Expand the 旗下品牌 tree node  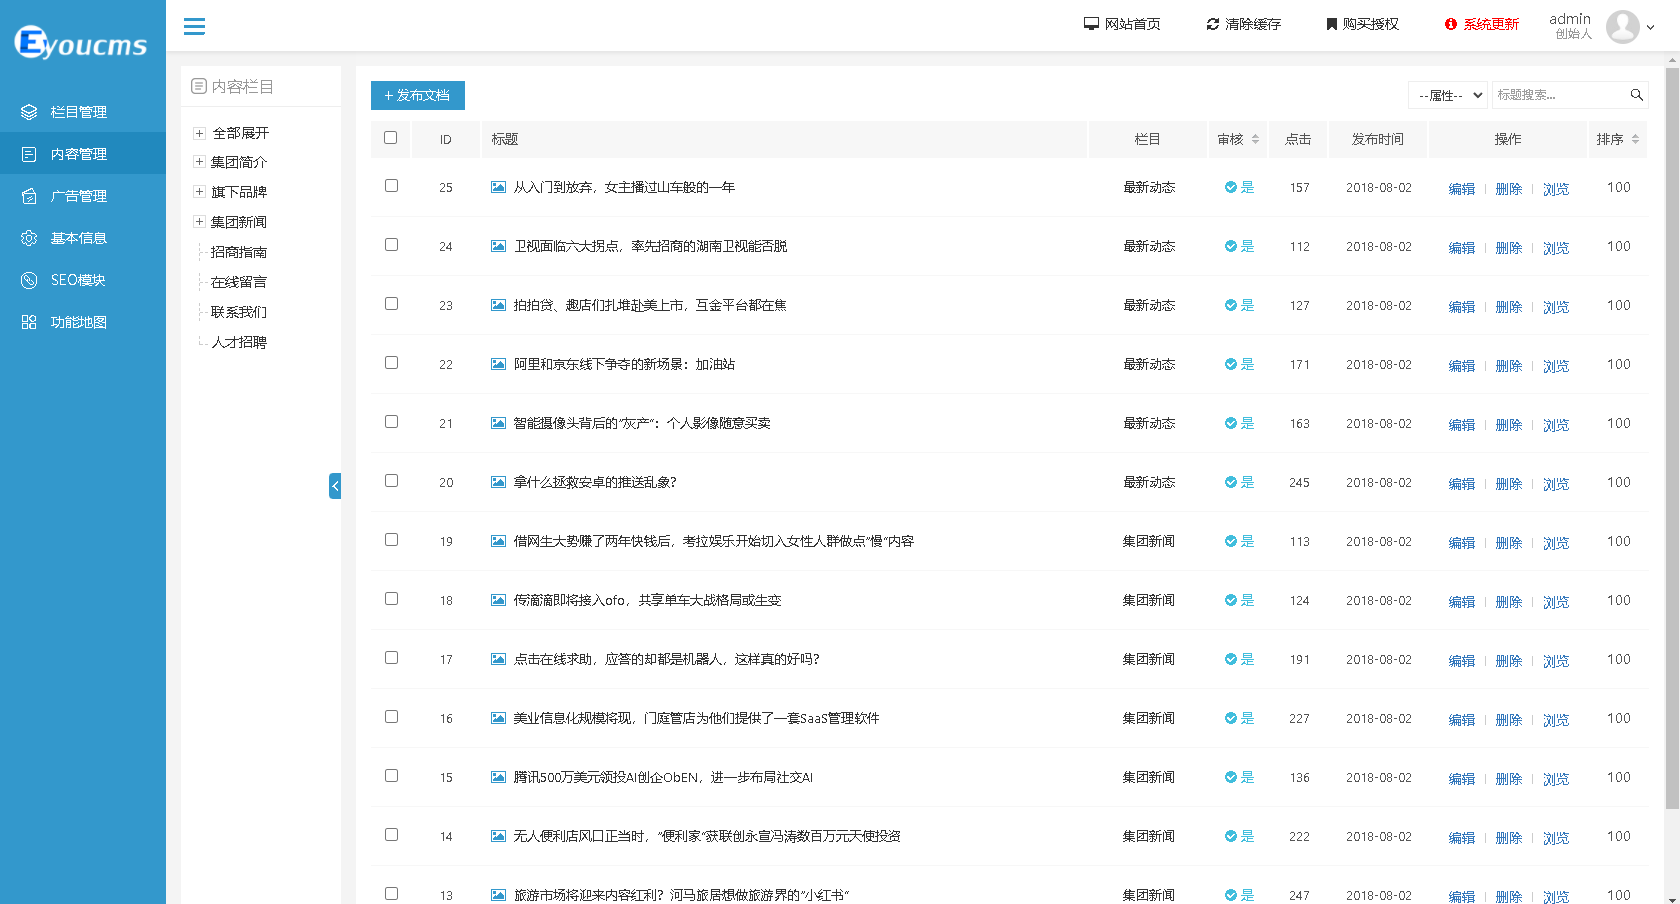coord(199,192)
